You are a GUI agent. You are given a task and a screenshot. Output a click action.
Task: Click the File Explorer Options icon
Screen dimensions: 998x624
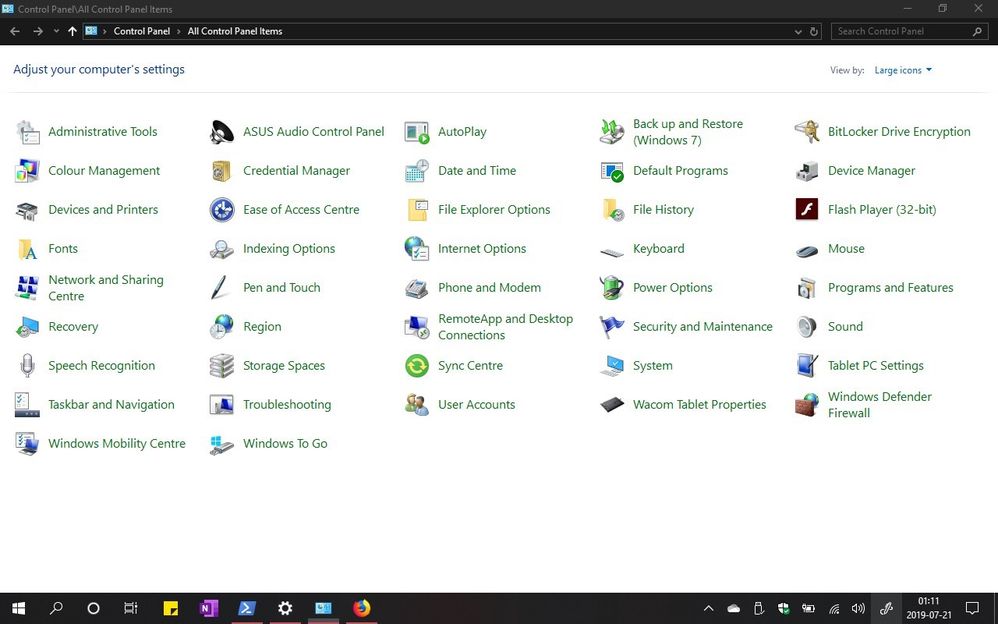417,209
